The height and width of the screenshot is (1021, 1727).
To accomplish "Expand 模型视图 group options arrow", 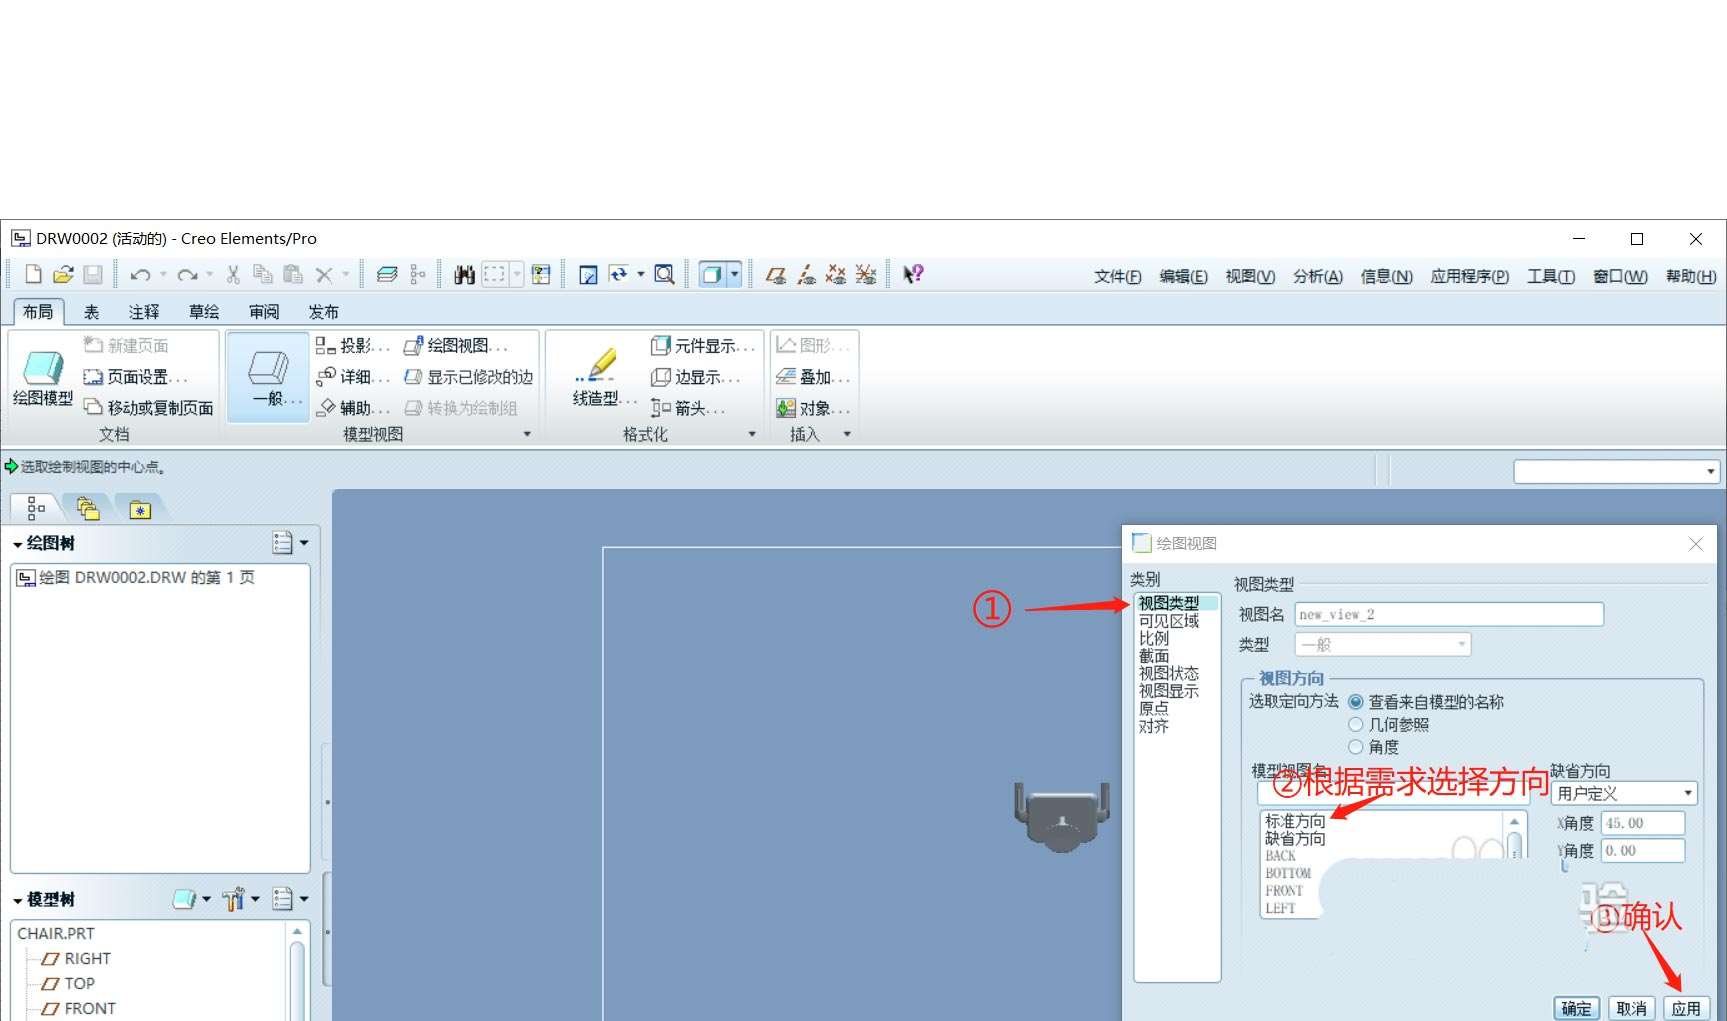I will (x=527, y=434).
